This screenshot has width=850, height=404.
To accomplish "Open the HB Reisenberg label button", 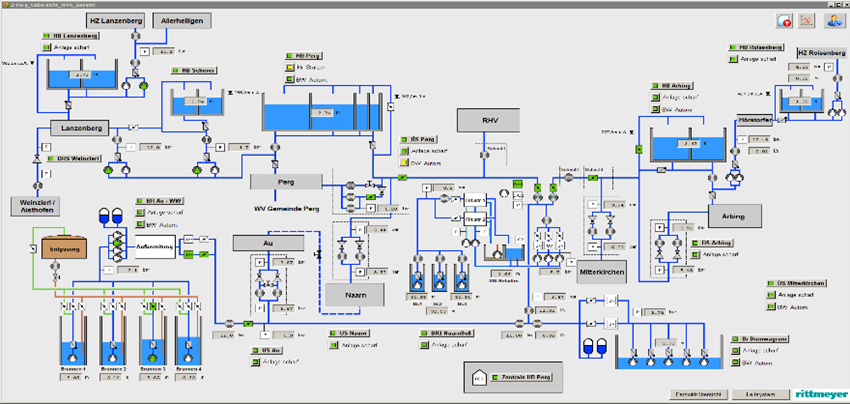I will pos(758,46).
